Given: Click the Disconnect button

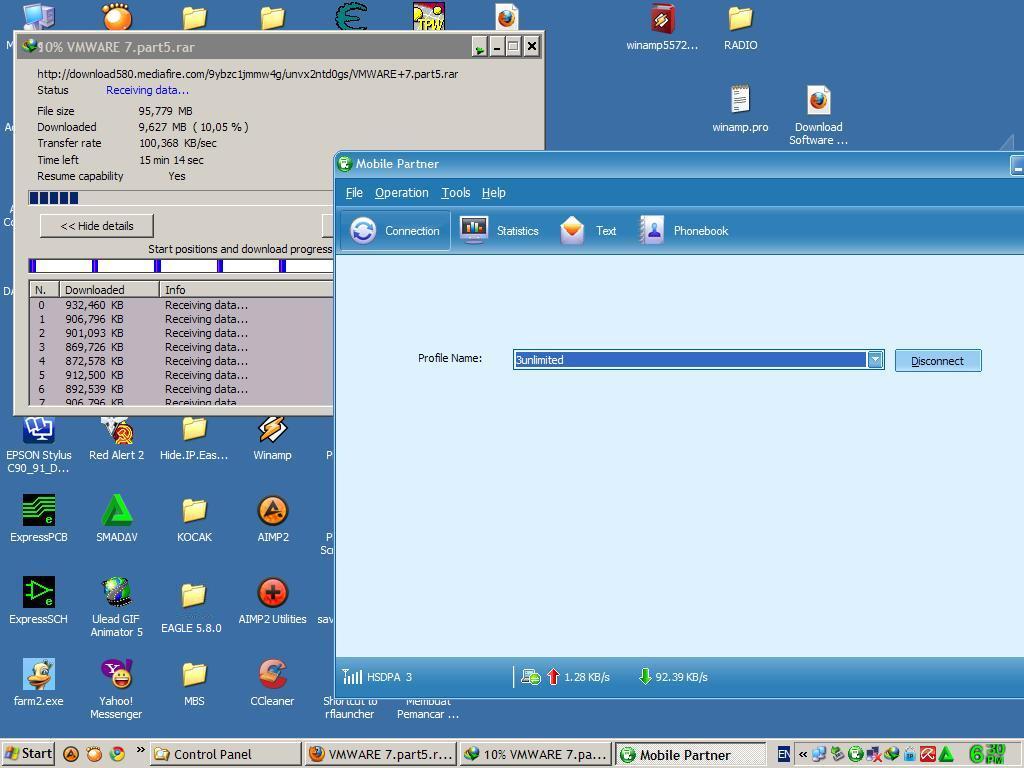Looking at the screenshot, I should [937, 360].
